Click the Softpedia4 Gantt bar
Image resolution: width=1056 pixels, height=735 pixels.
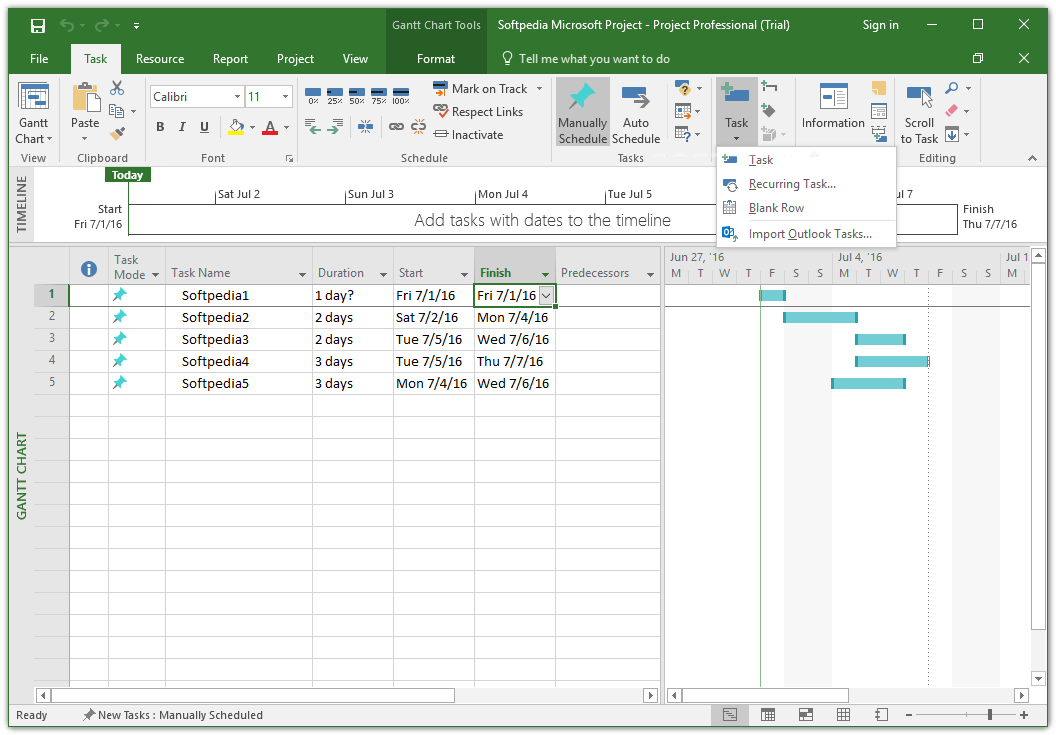click(892, 362)
